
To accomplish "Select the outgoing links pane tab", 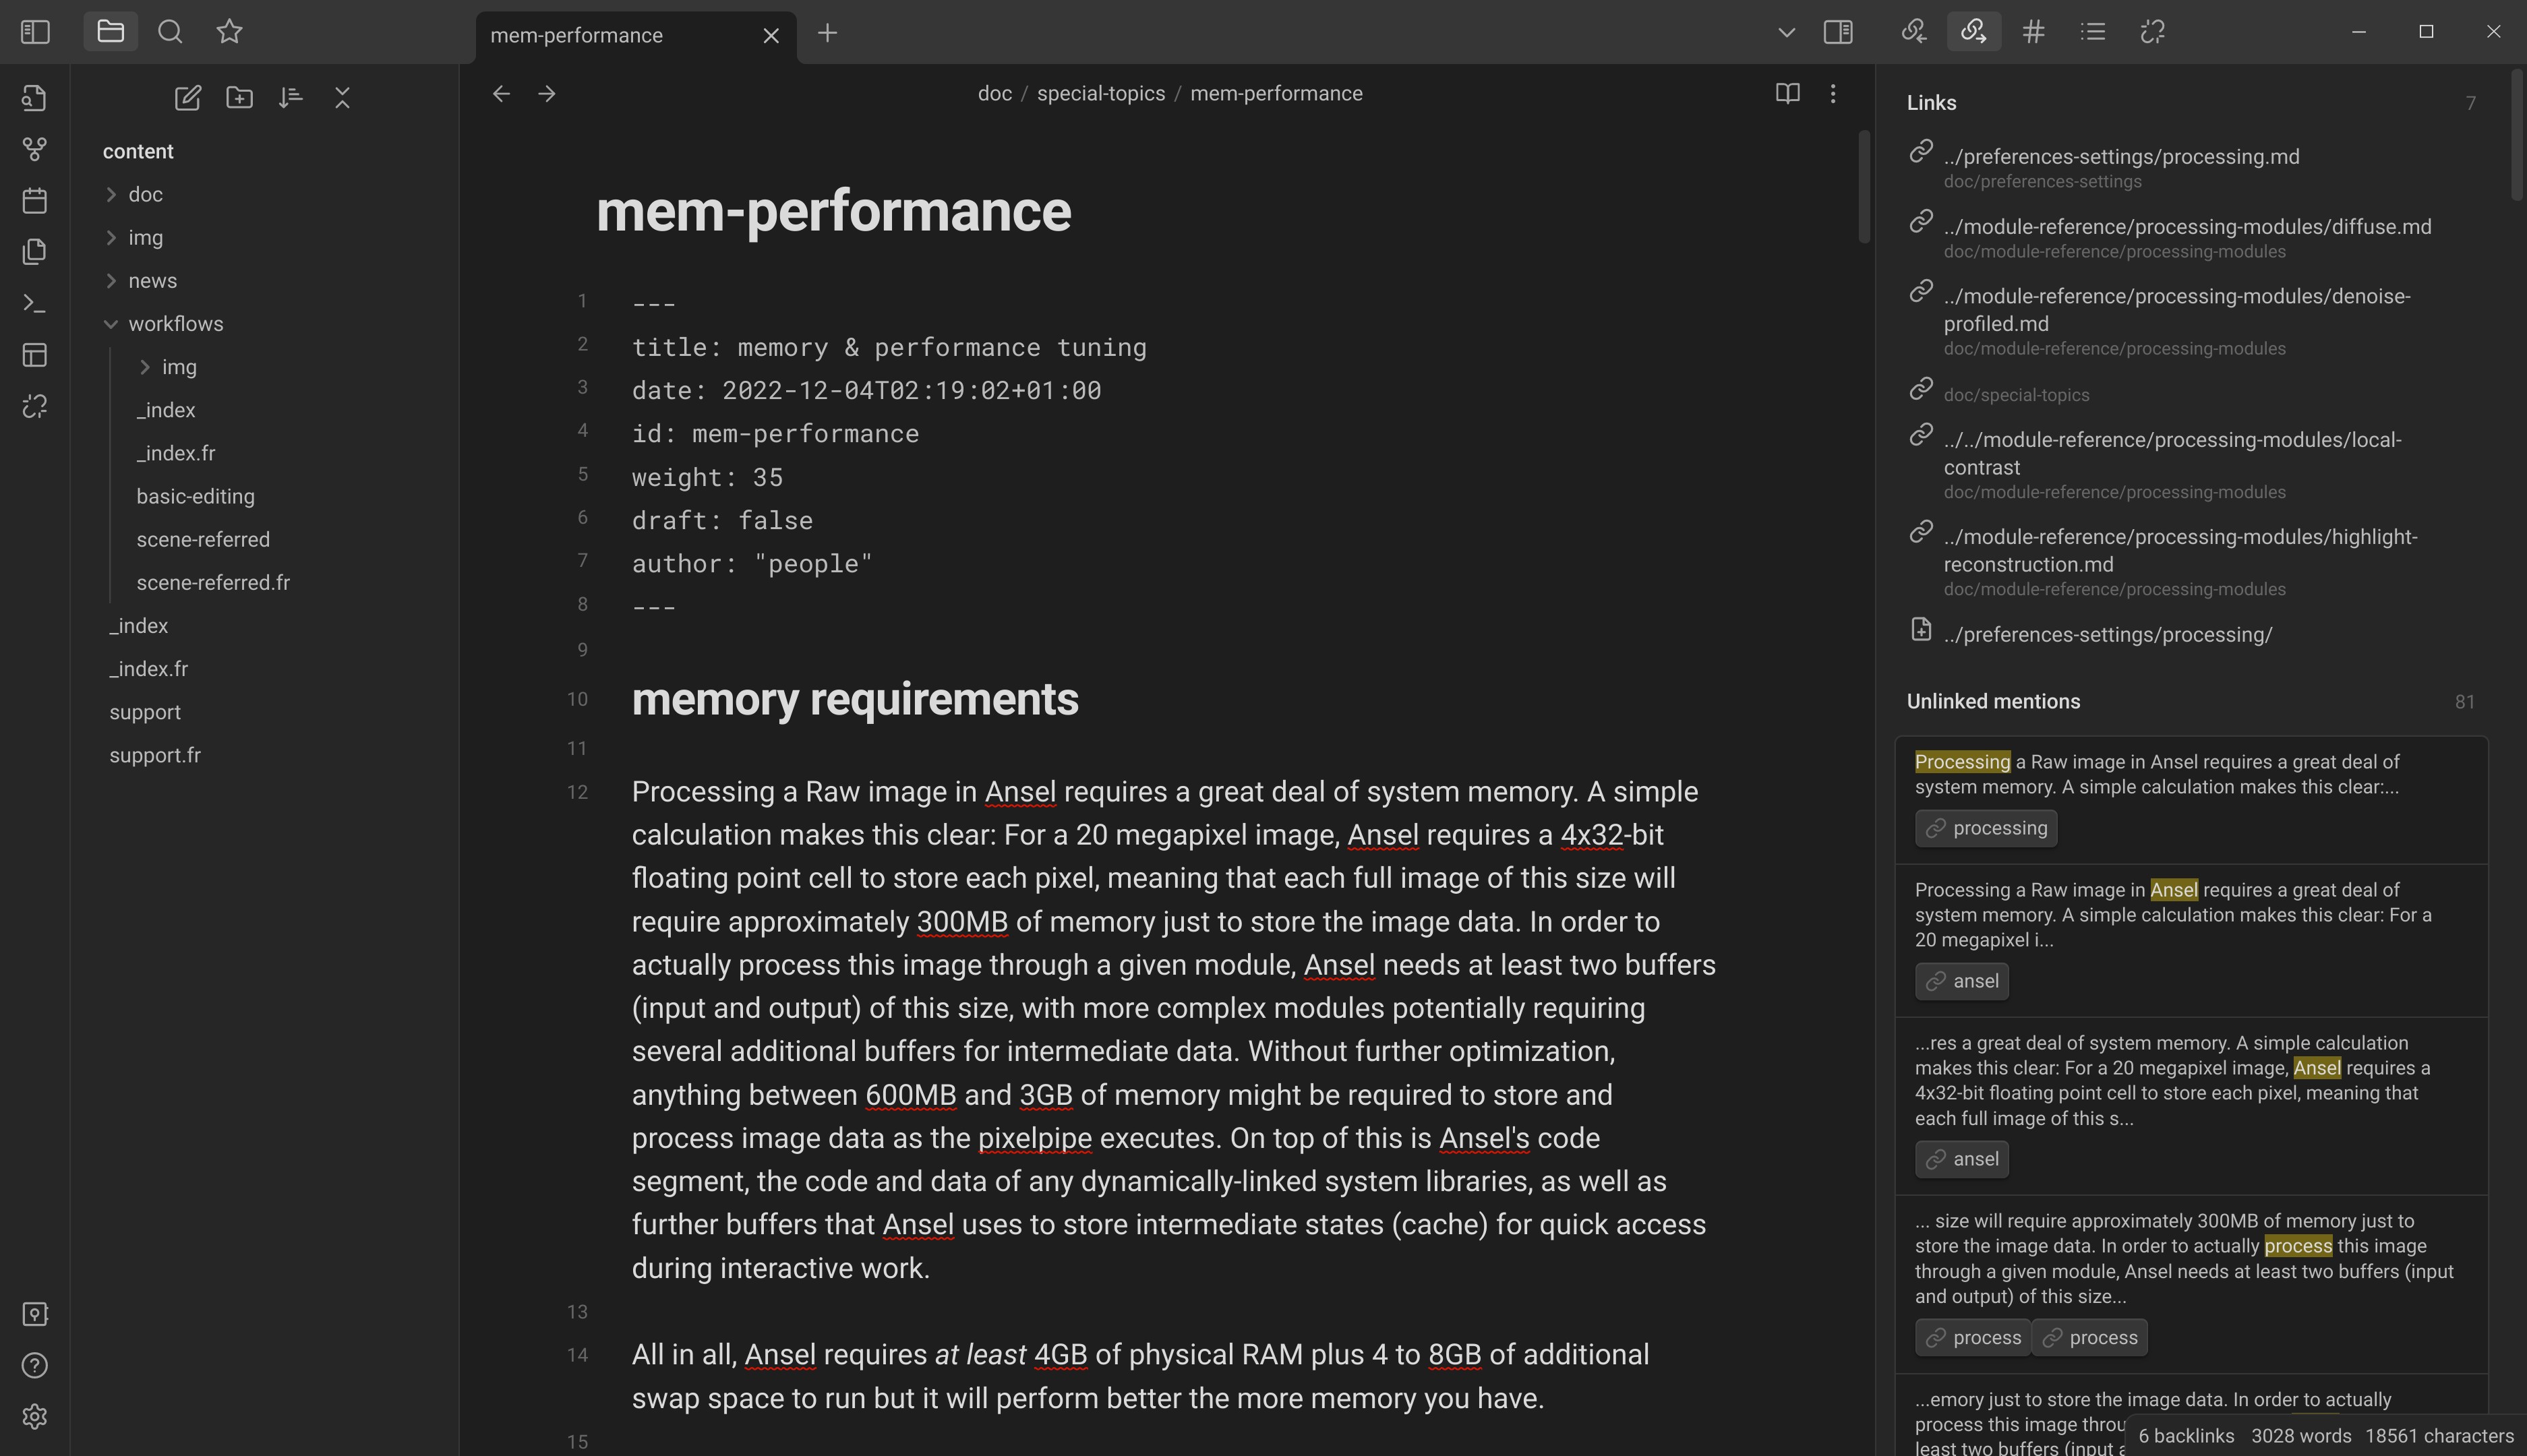I will coord(1973,32).
